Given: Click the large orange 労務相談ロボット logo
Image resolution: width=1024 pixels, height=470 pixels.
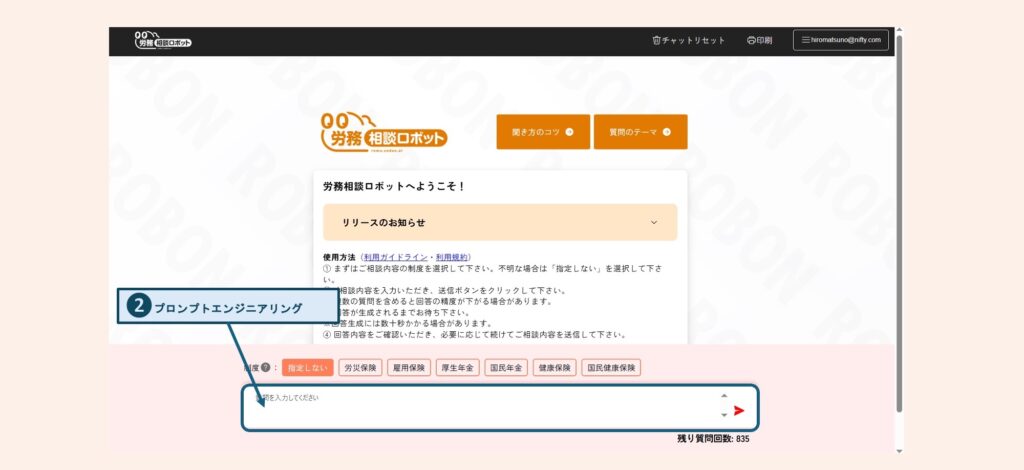Looking at the screenshot, I should [x=384, y=132].
